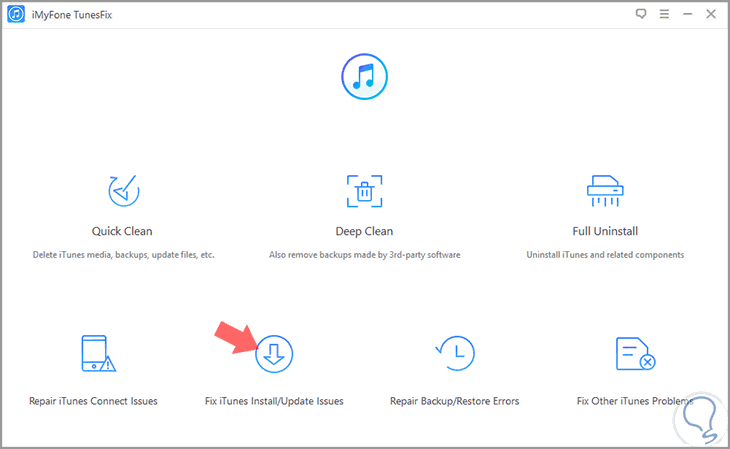Open the hamburger menu in title bar

click(x=664, y=14)
